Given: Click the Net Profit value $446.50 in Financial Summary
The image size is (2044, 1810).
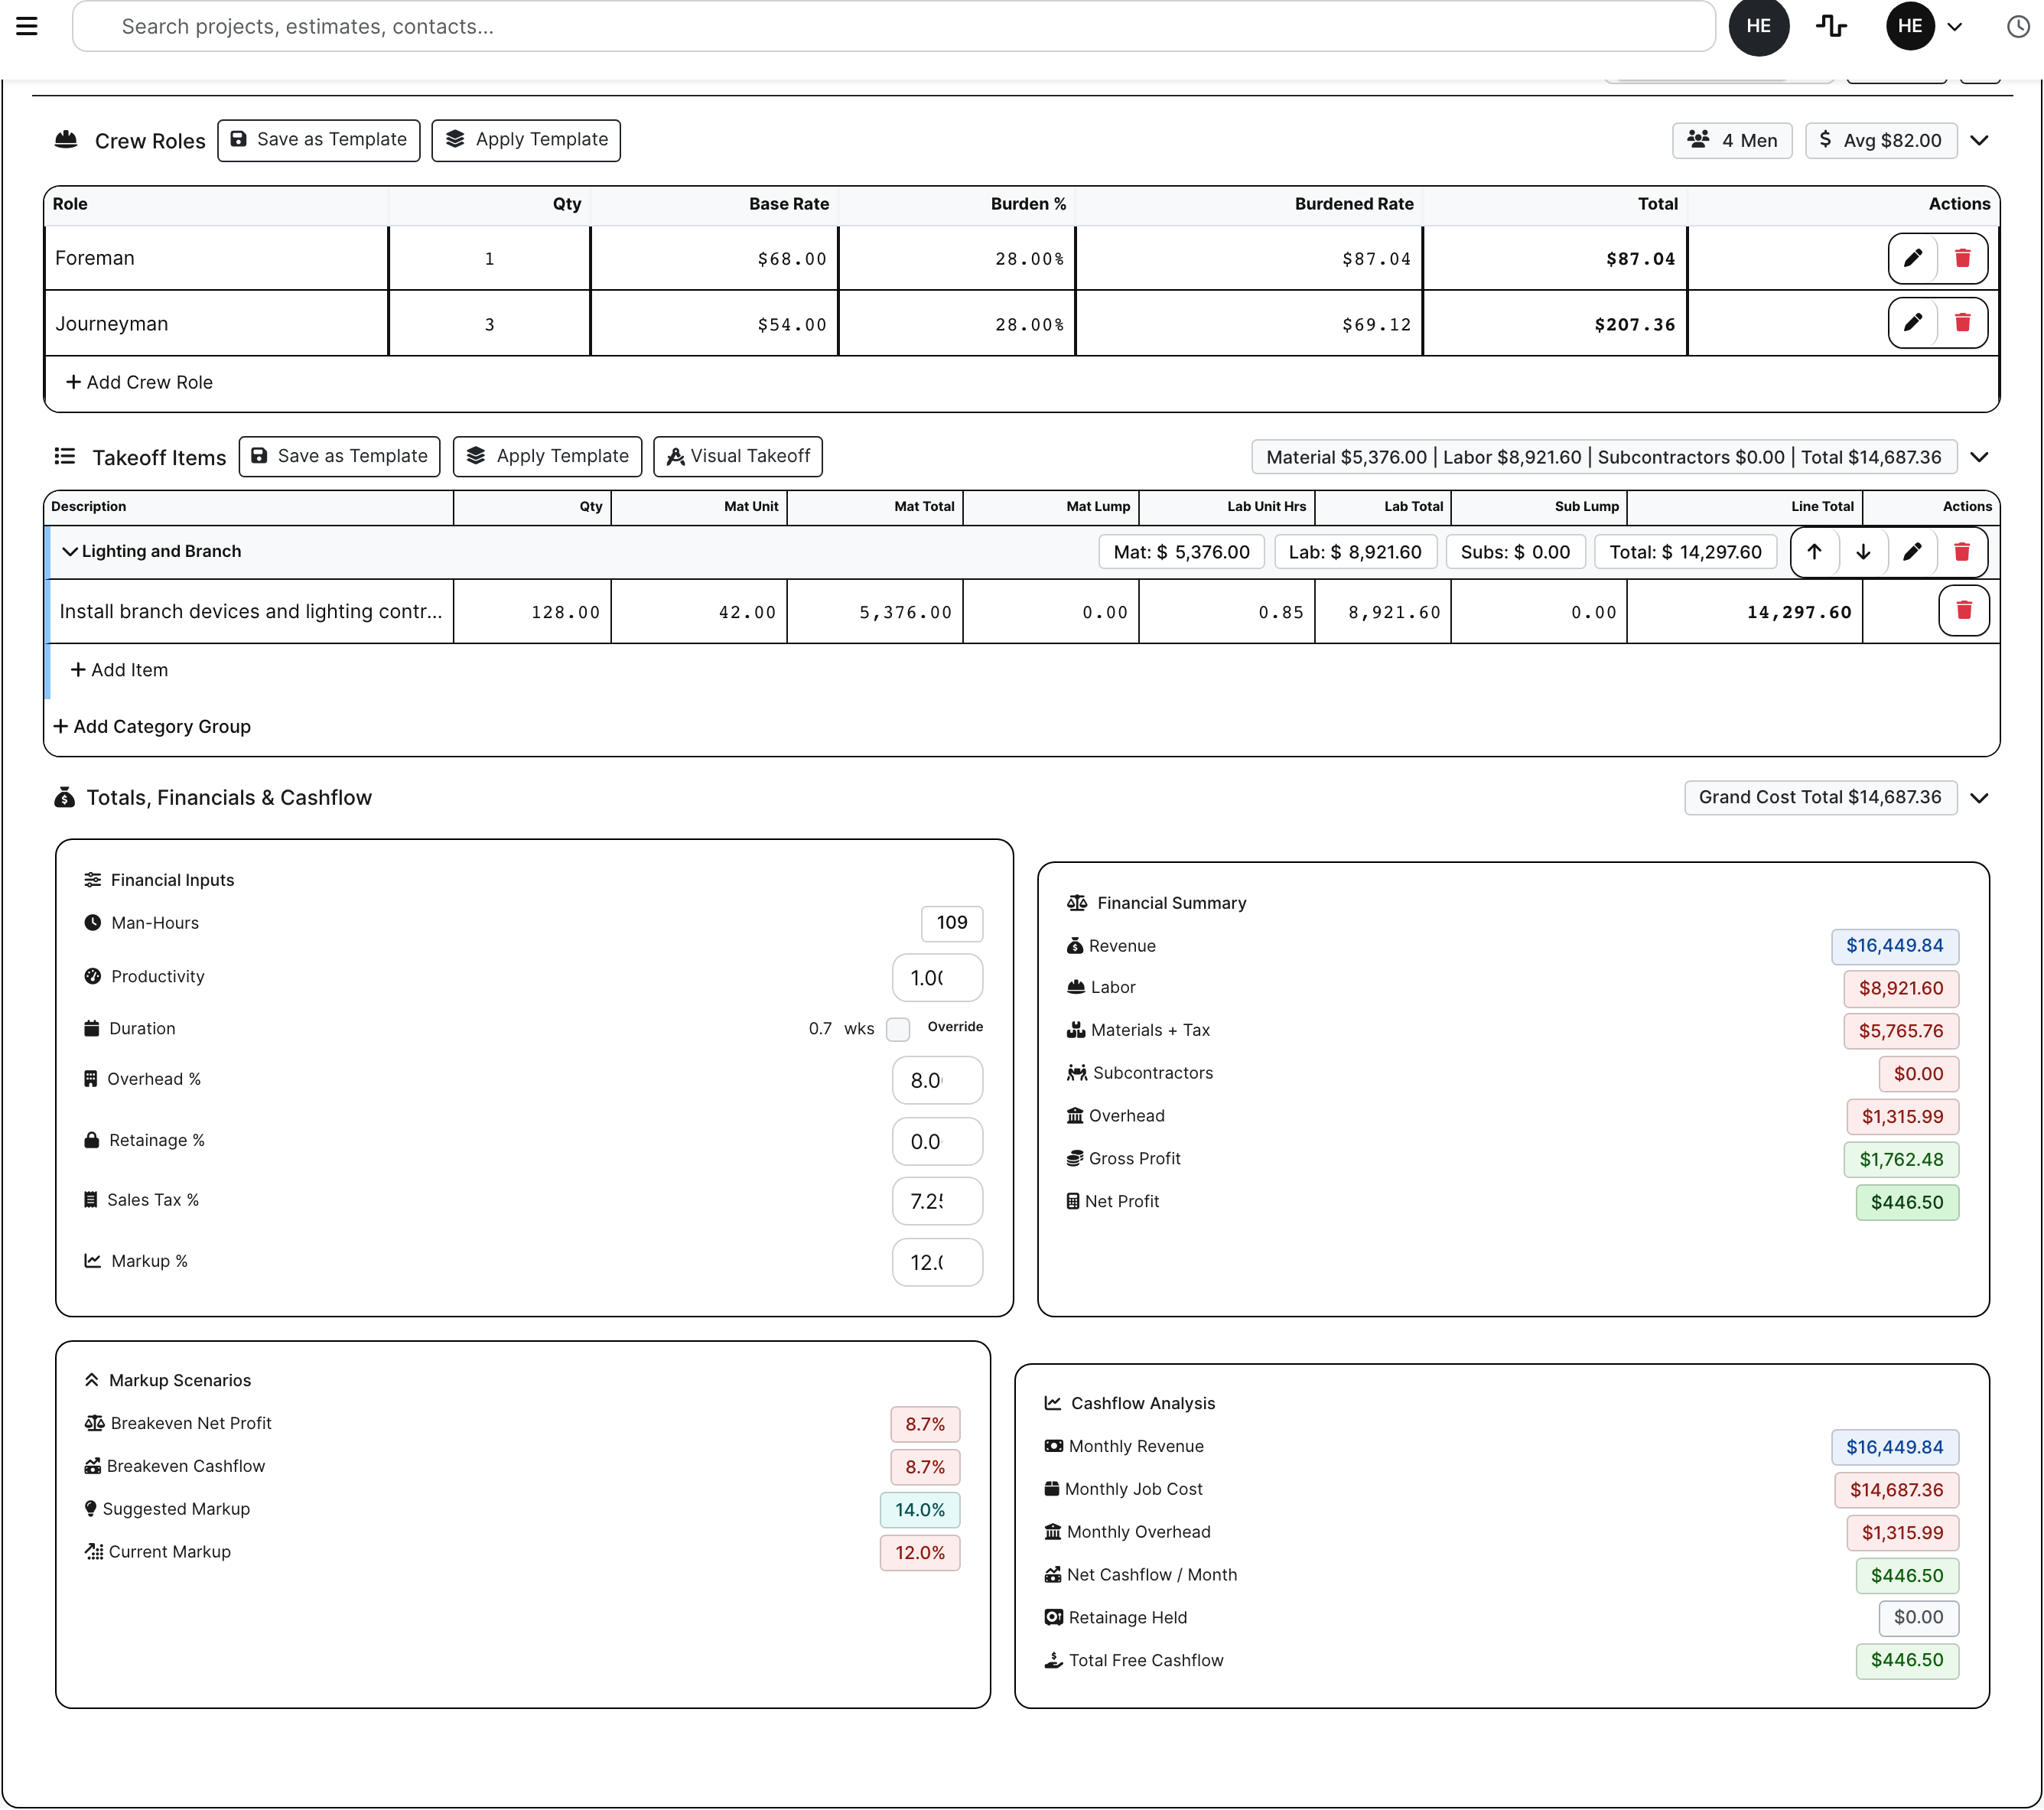Looking at the screenshot, I should [1907, 1202].
